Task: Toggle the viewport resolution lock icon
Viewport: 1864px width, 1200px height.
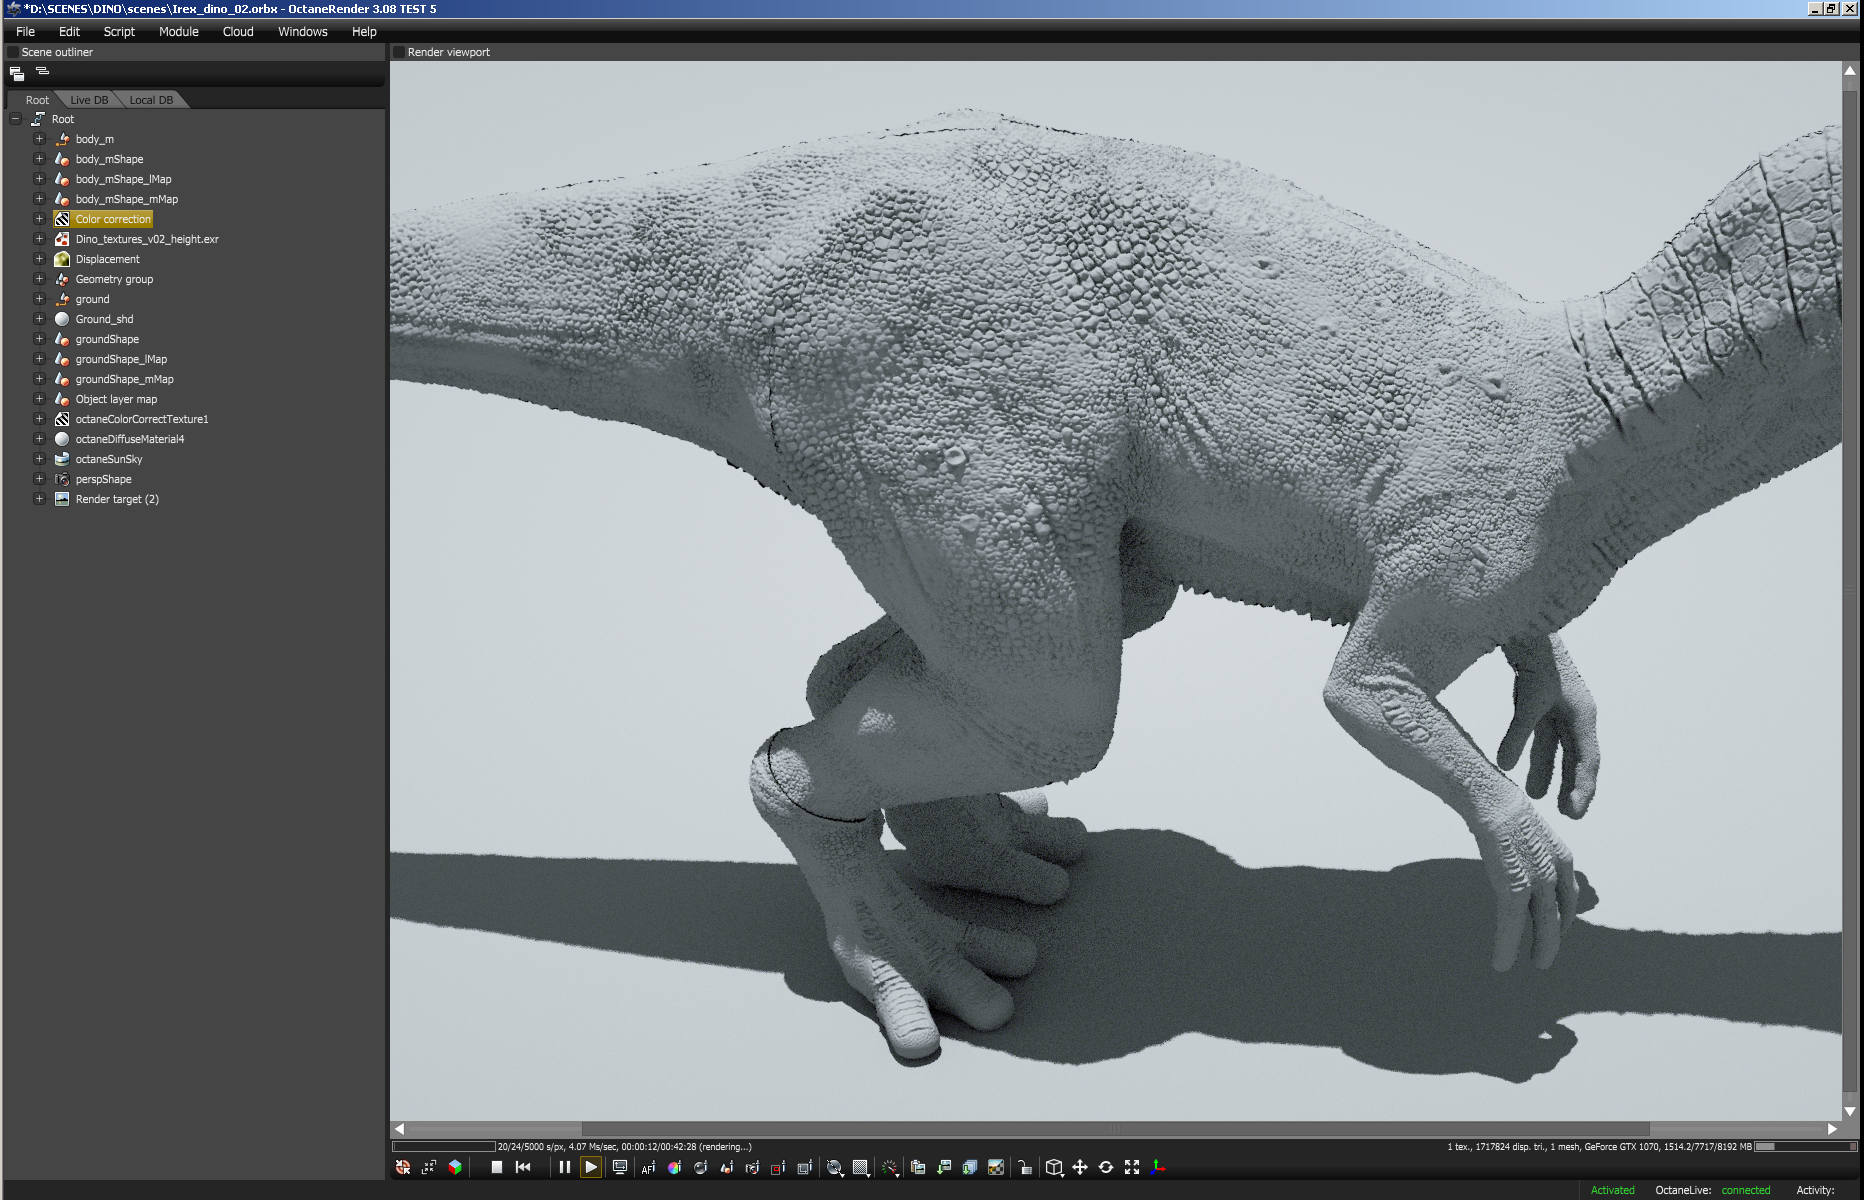Action: tap(1025, 1167)
